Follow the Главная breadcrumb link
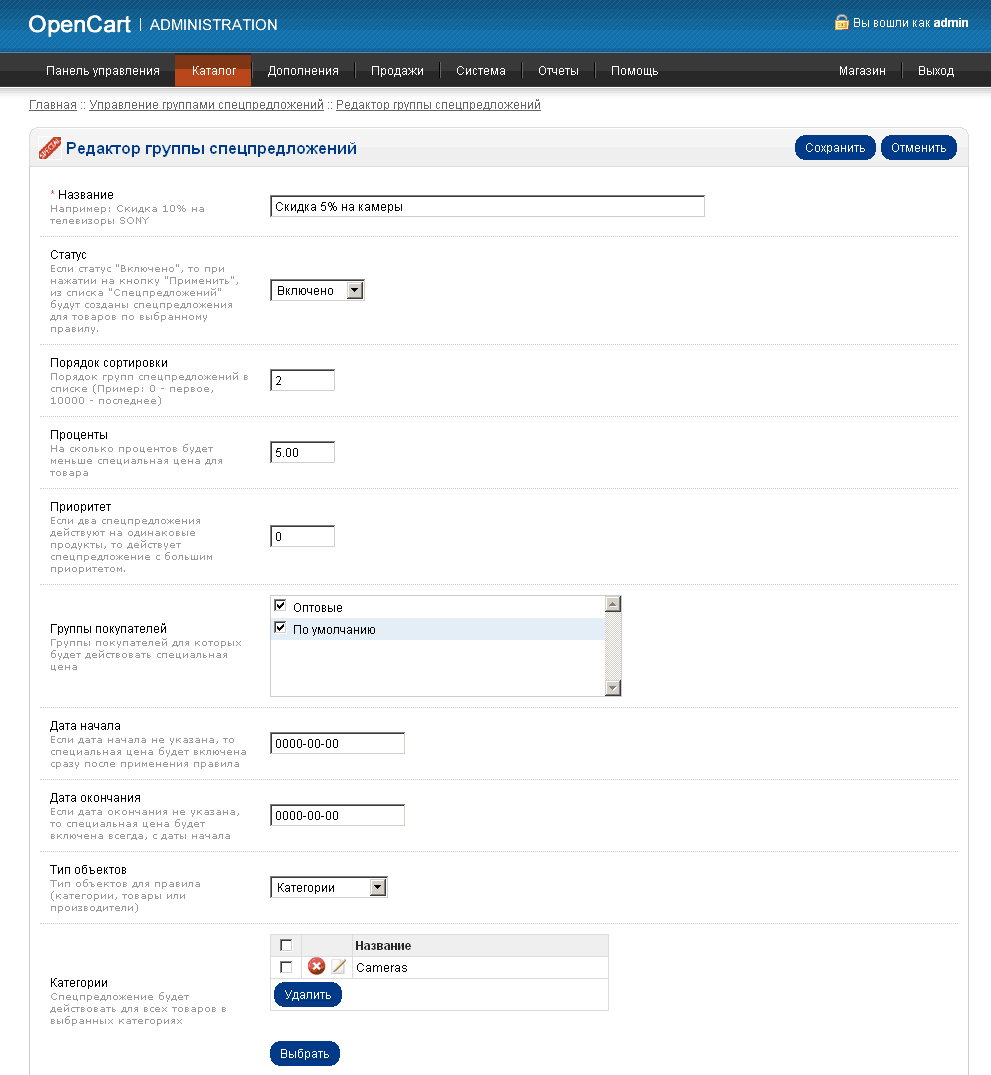 point(53,105)
